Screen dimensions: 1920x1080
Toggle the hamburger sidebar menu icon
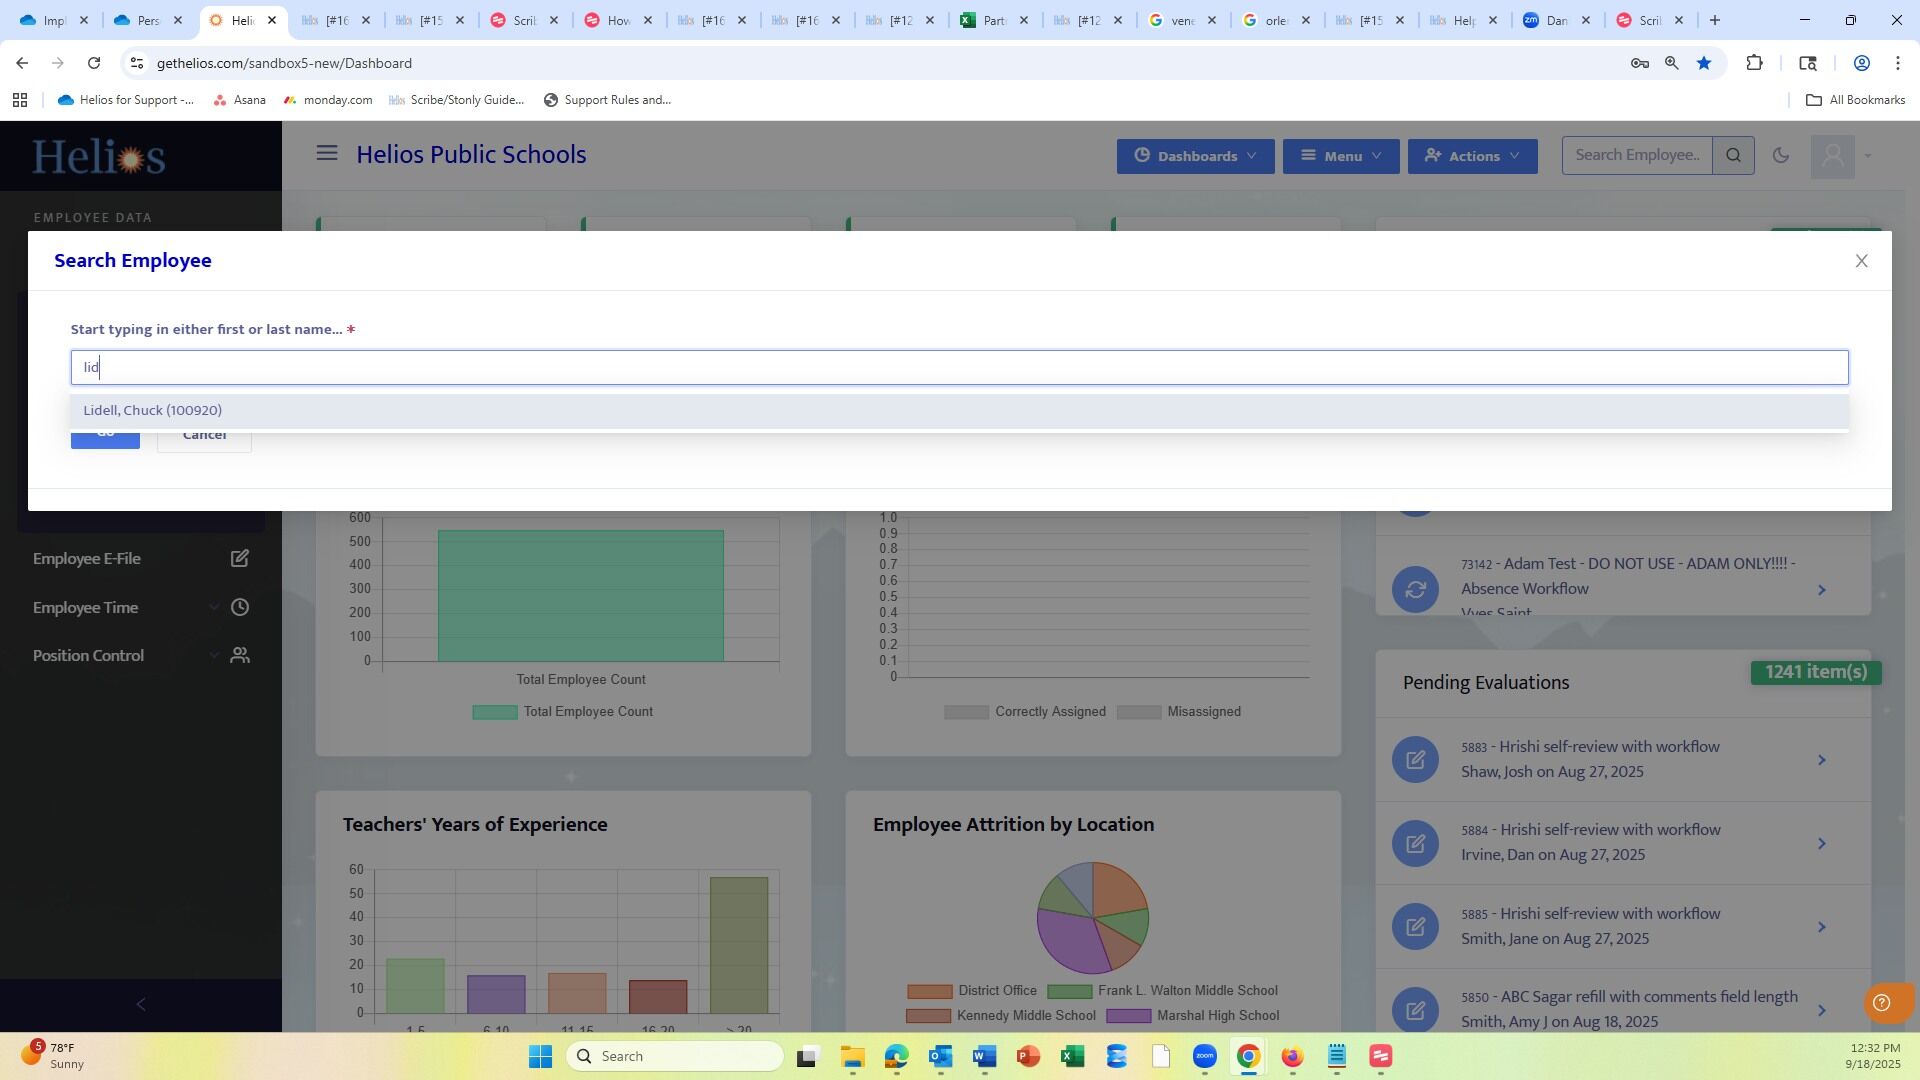click(x=327, y=153)
